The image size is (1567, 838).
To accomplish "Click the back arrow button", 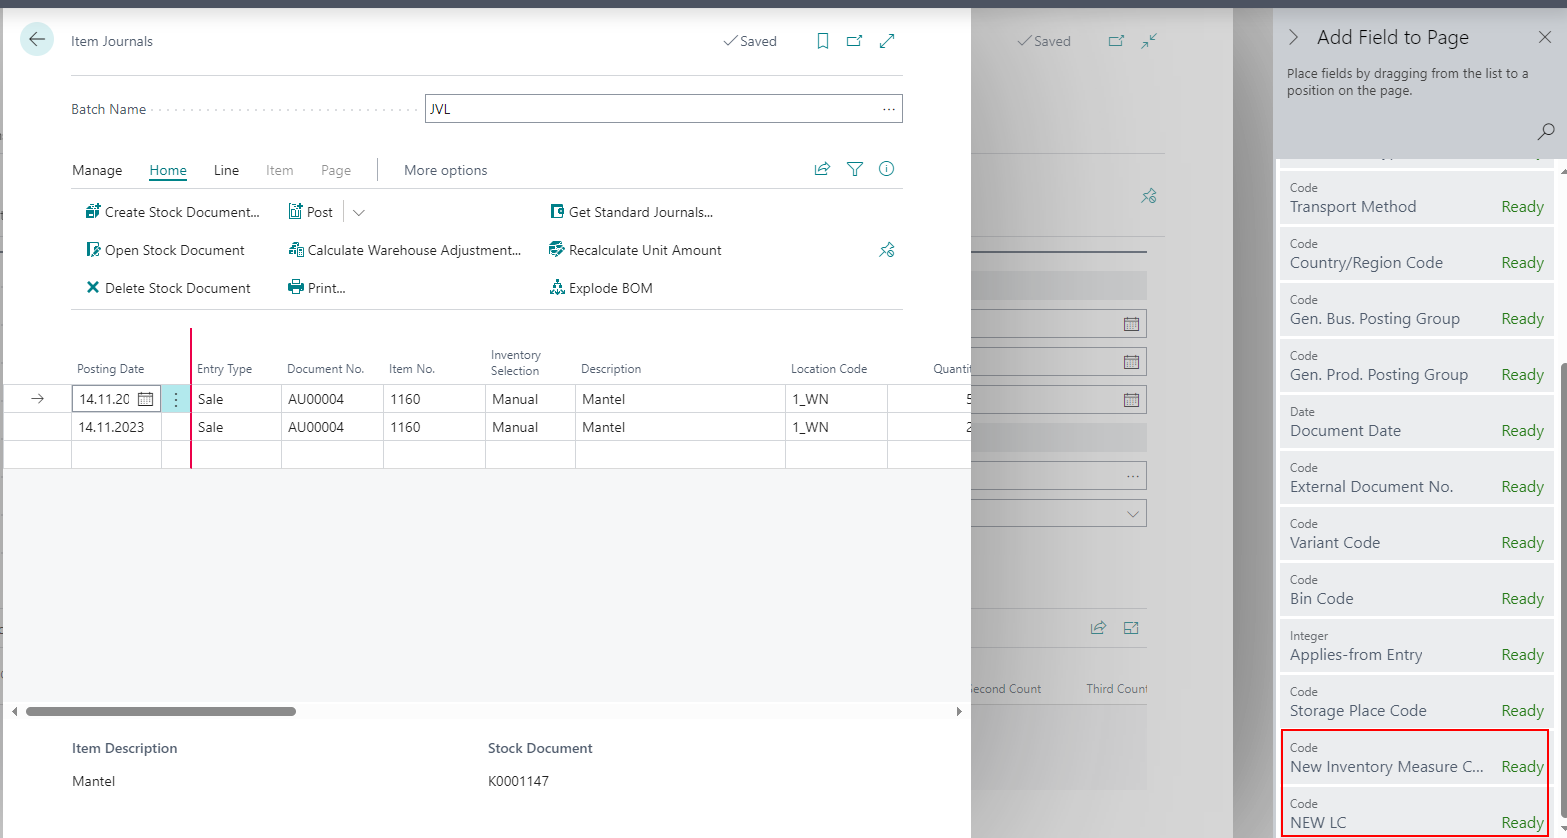I will [x=37, y=40].
